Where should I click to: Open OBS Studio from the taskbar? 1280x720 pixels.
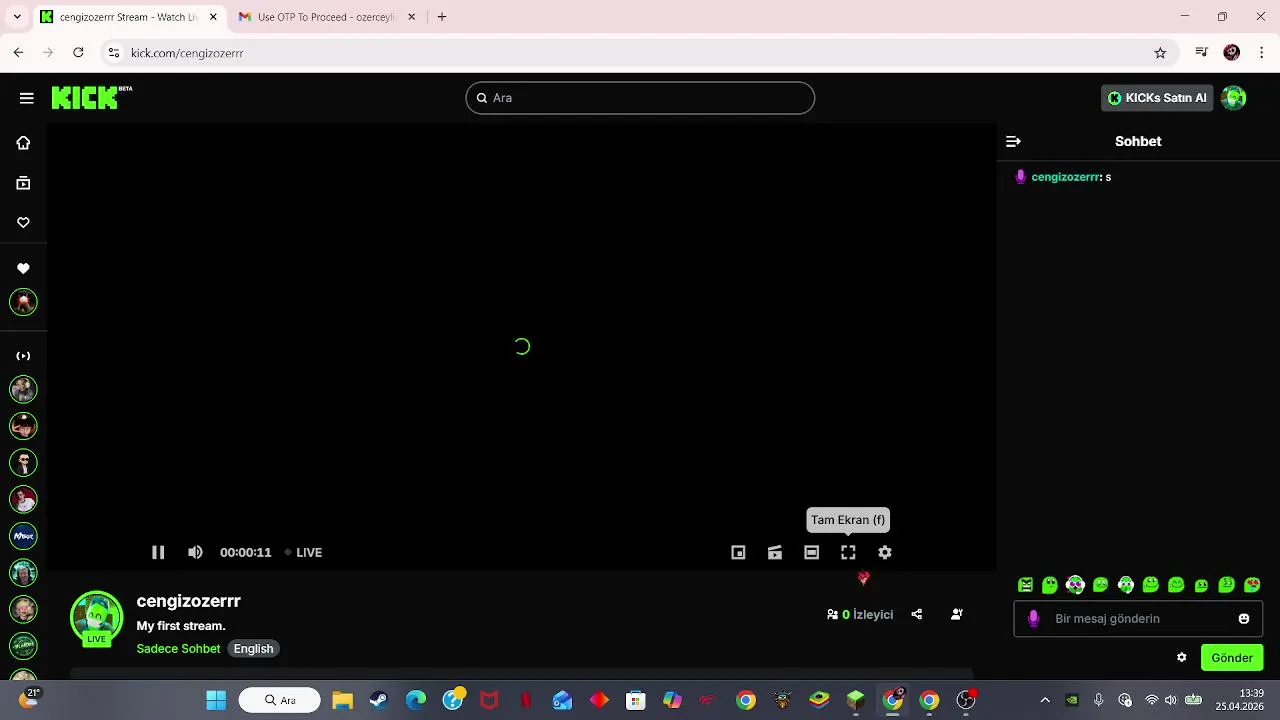(966, 700)
